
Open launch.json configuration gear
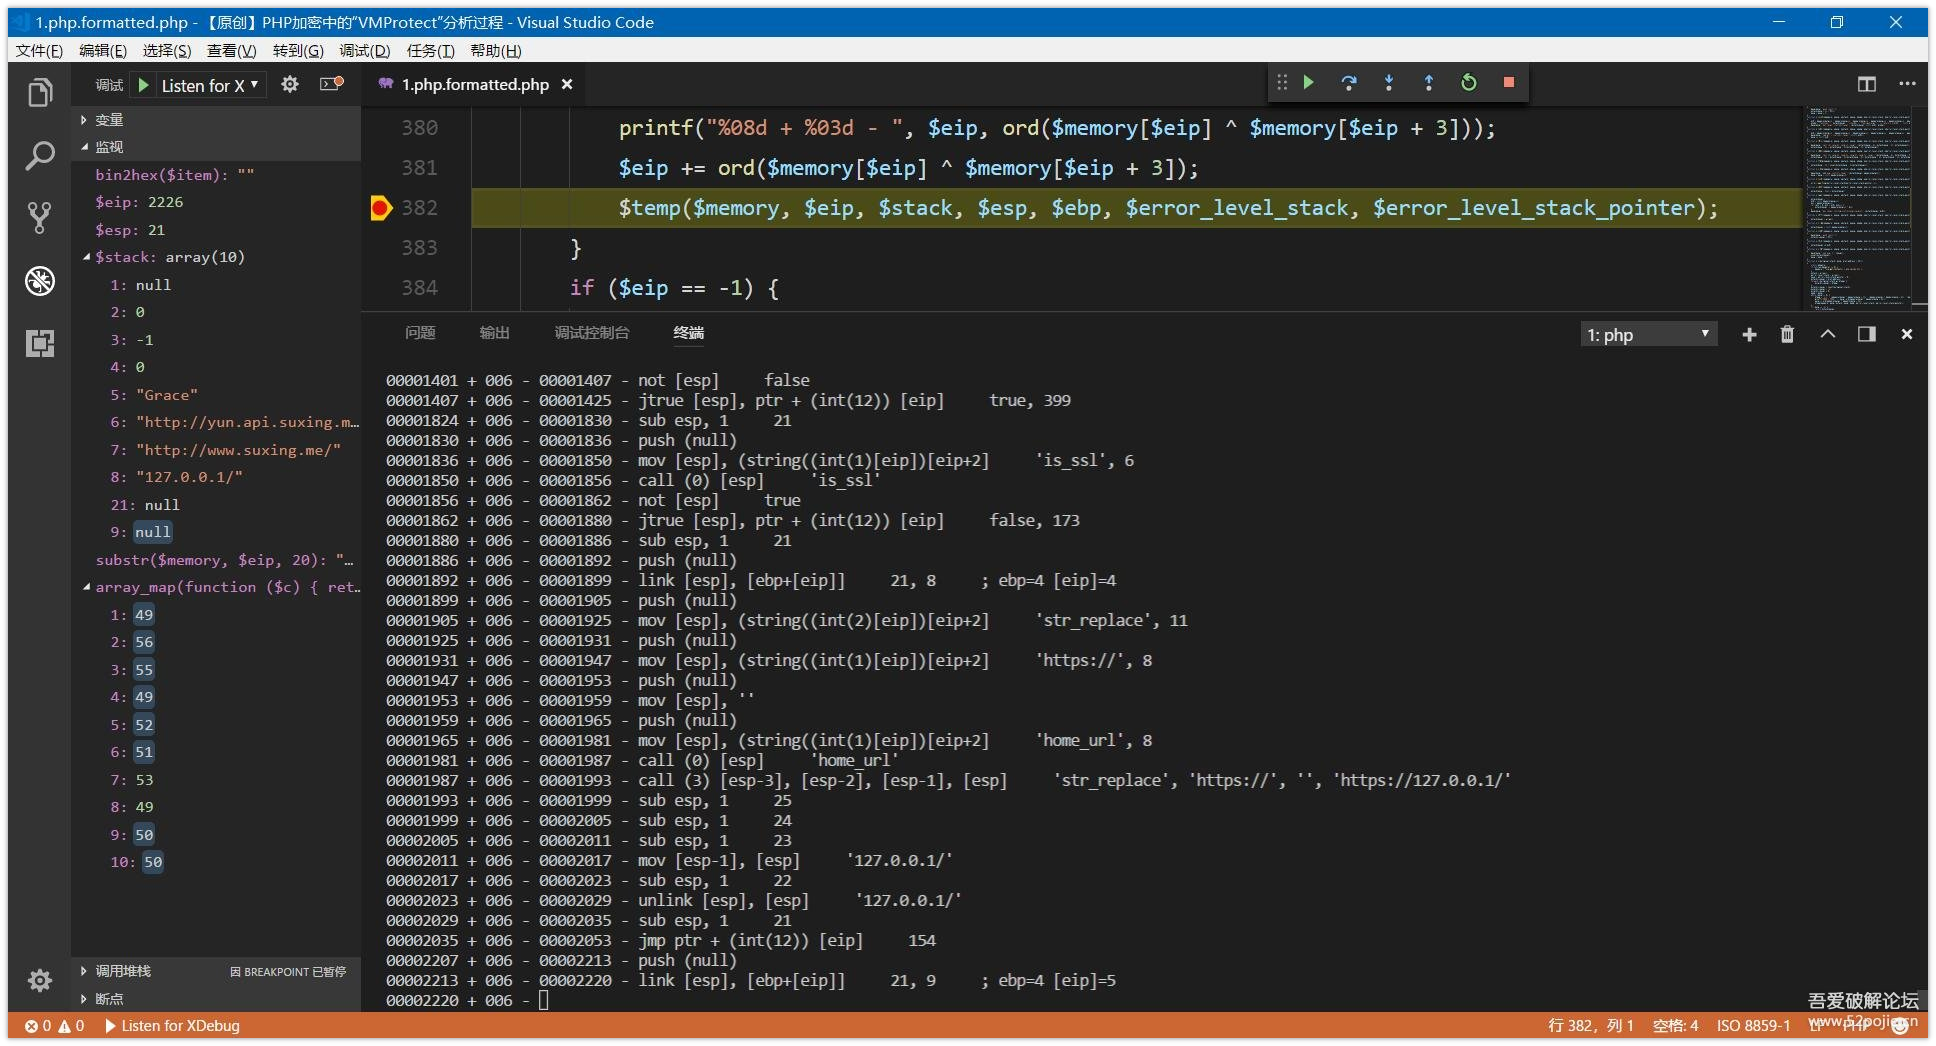click(x=290, y=84)
